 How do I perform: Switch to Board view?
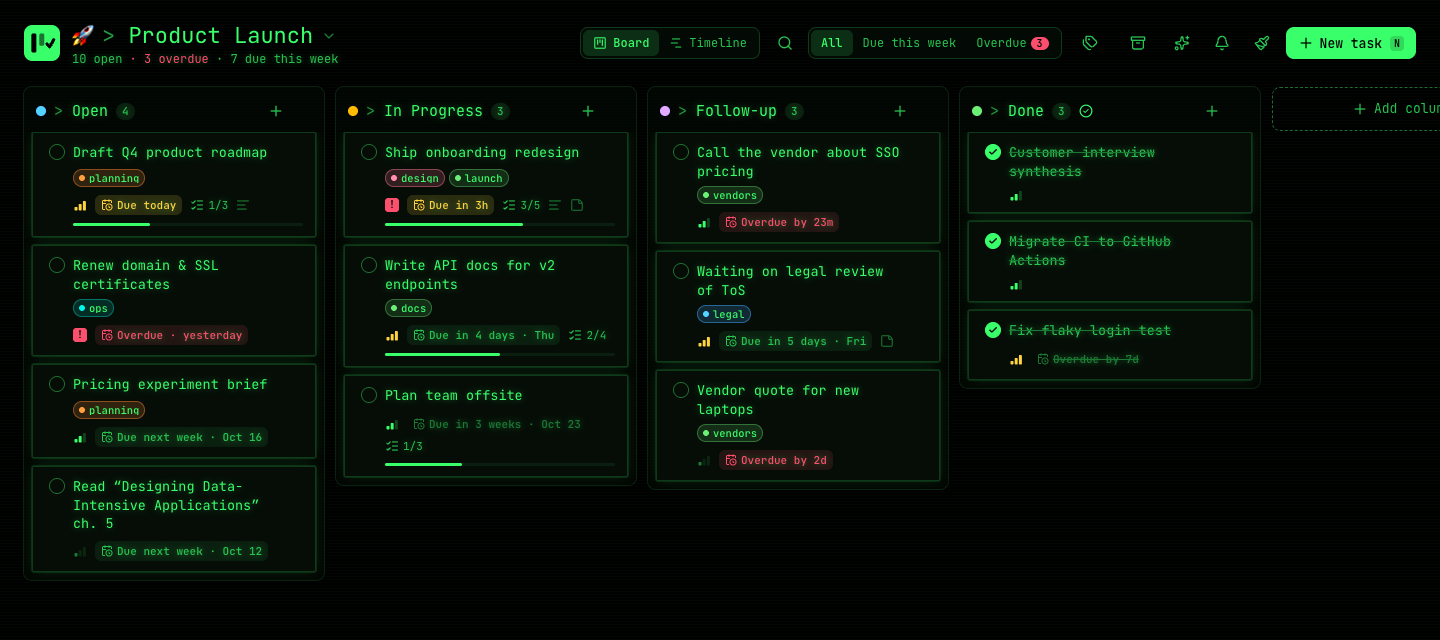pos(621,43)
